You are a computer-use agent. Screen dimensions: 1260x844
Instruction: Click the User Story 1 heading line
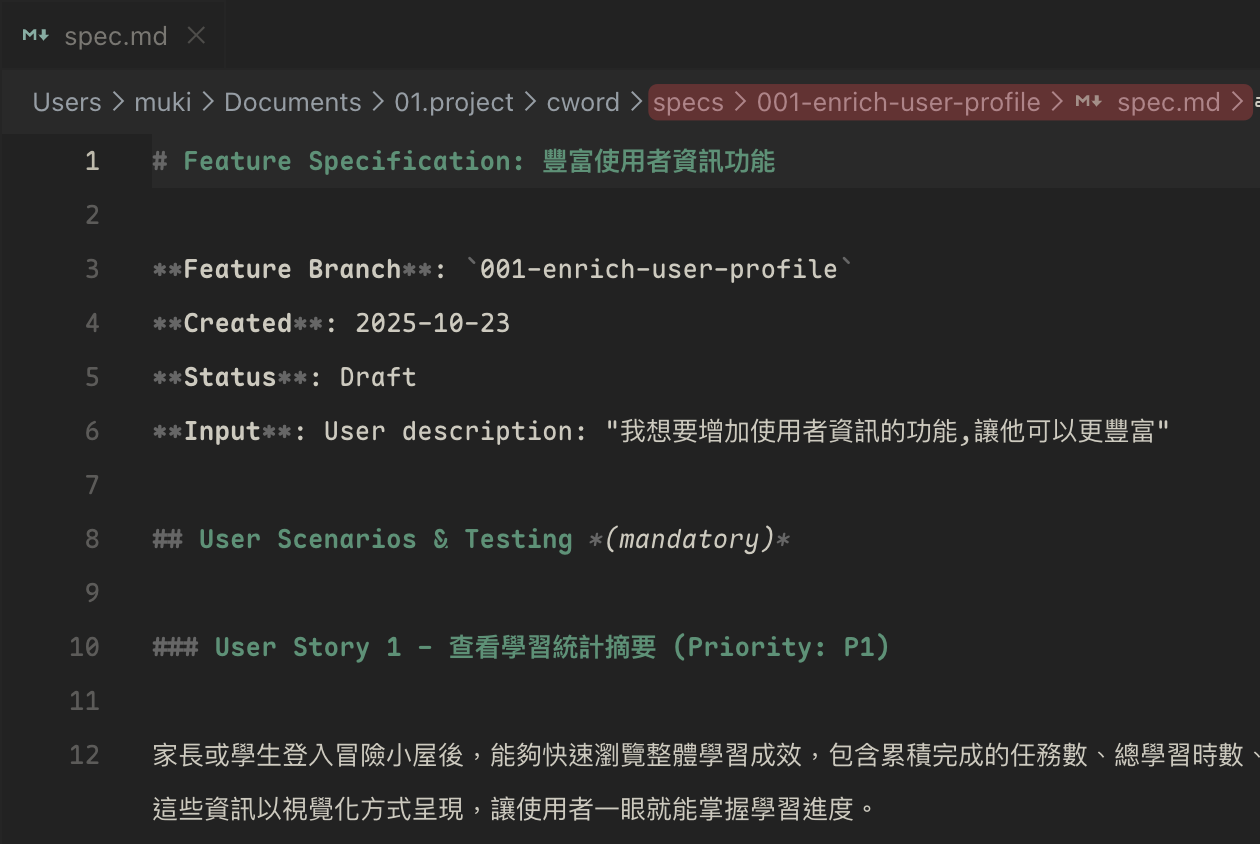(521, 647)
